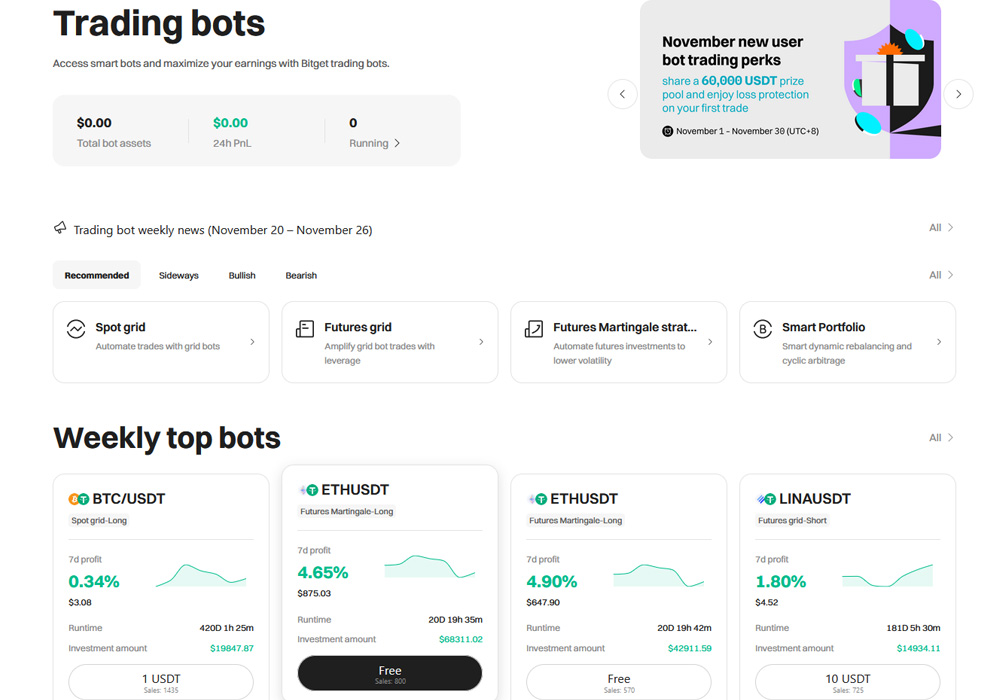This screenshot has width=1000, height=700.
Task: Click the $14934.11 investment amount
Action: (x=918, y=648)
